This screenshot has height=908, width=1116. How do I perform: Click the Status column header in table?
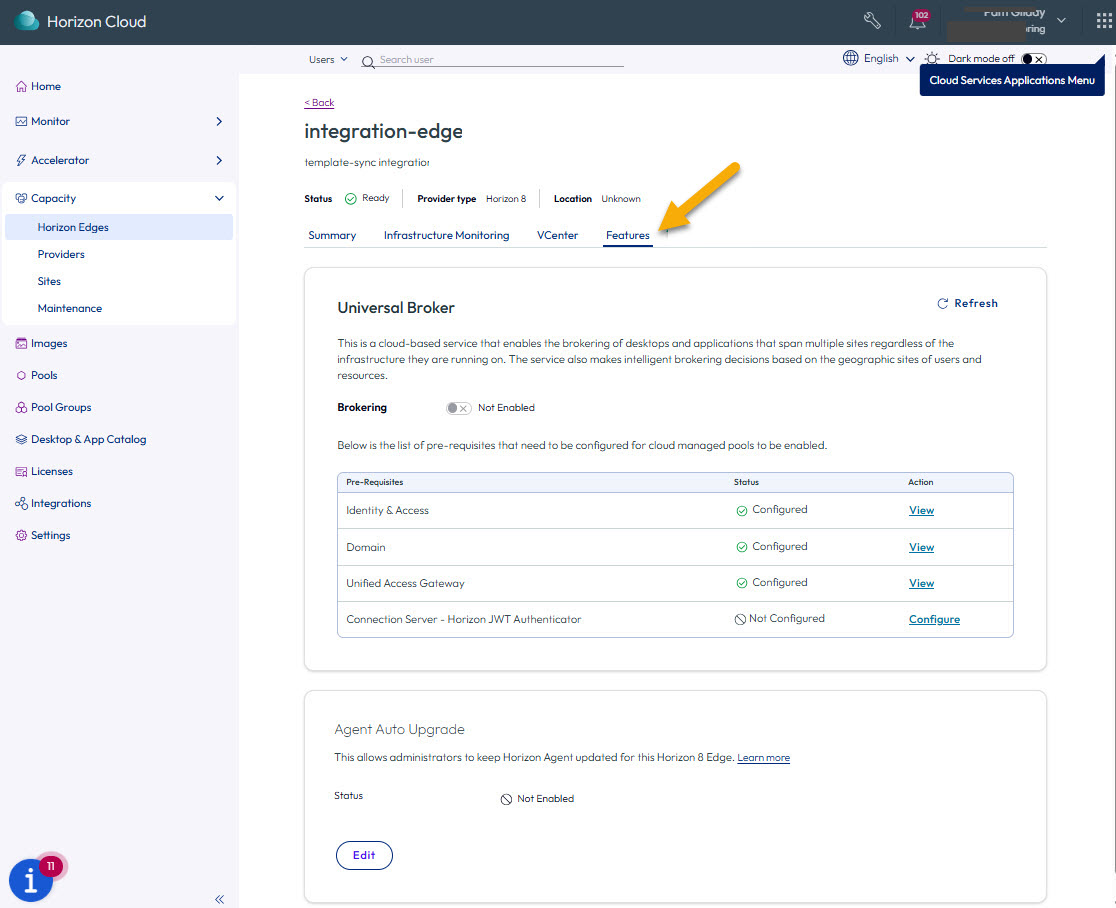[746, 482]
